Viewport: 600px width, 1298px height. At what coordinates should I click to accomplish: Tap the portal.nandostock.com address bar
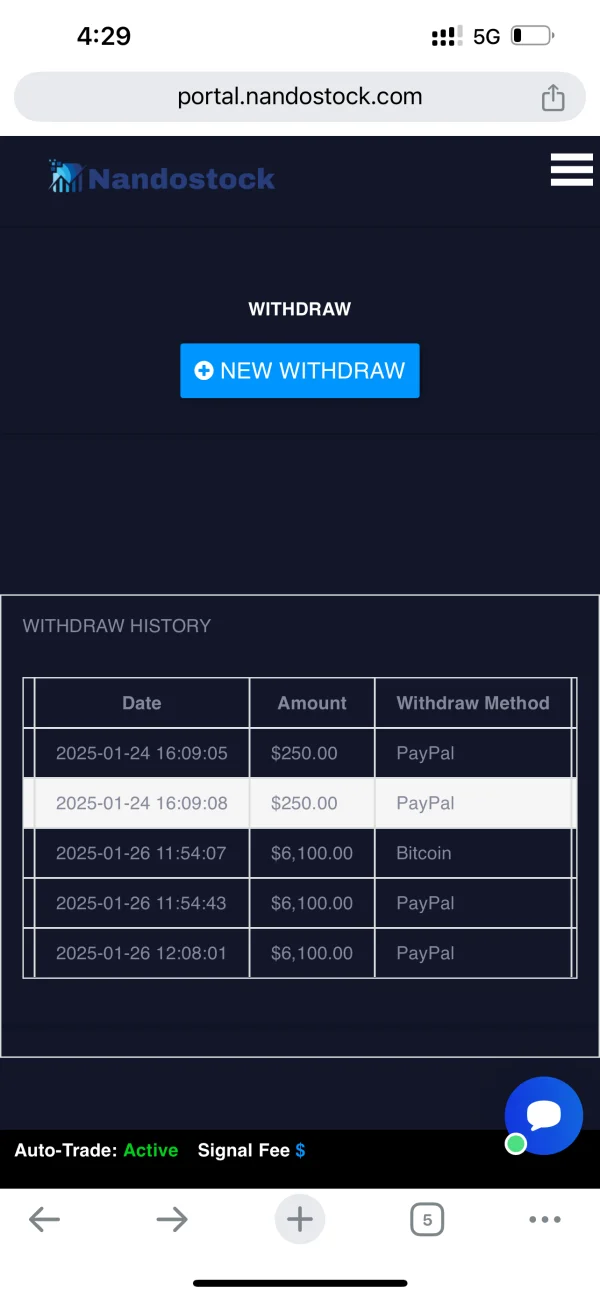[299, 97]
